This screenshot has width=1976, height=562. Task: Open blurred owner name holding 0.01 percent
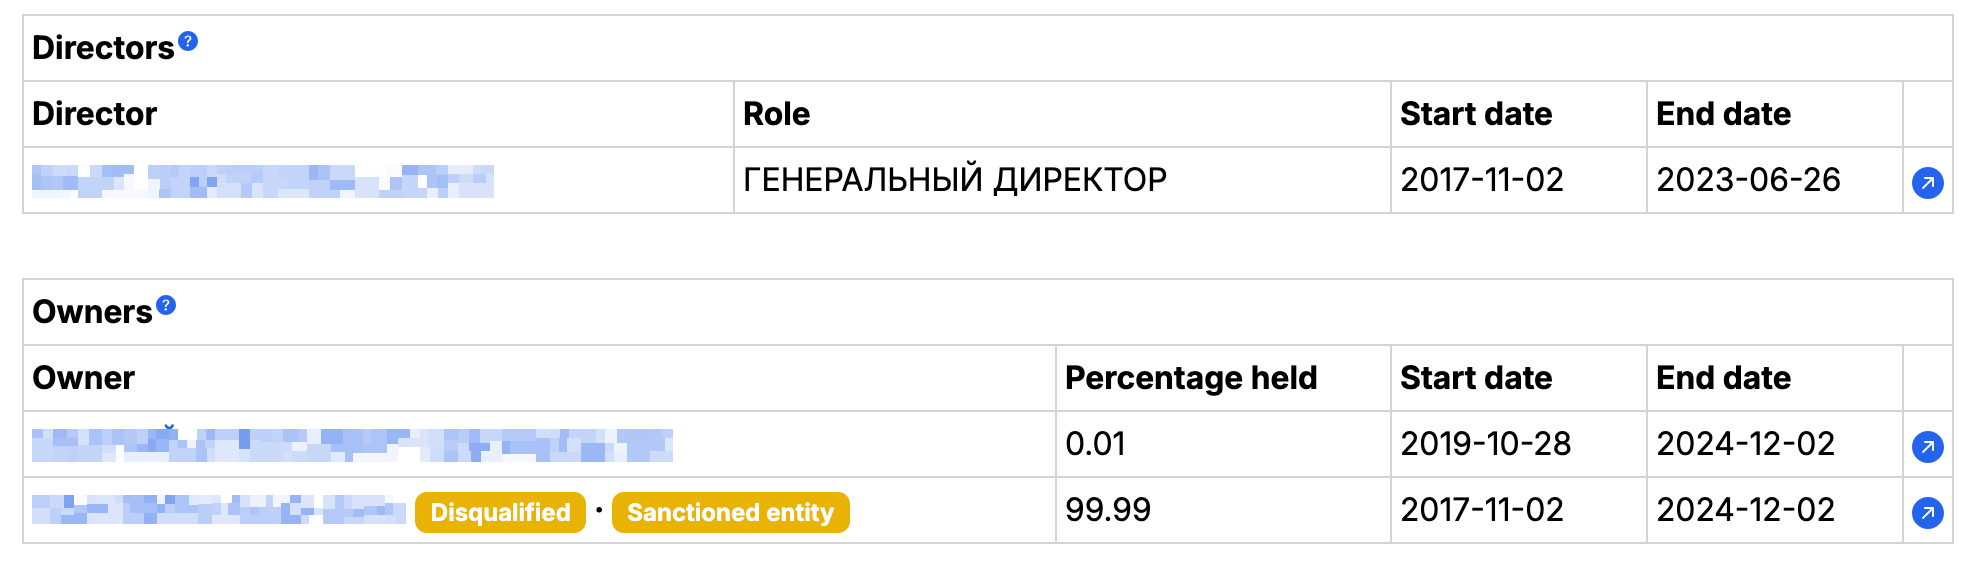tap(352, 445)
